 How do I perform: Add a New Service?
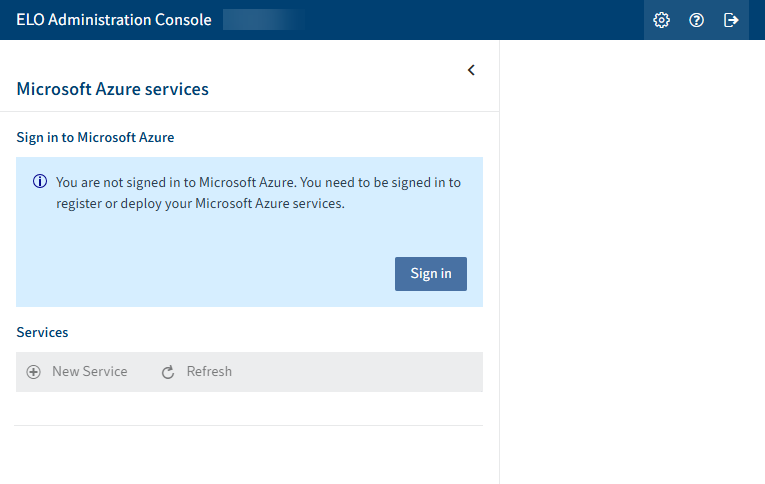click(x=77, y=372)
